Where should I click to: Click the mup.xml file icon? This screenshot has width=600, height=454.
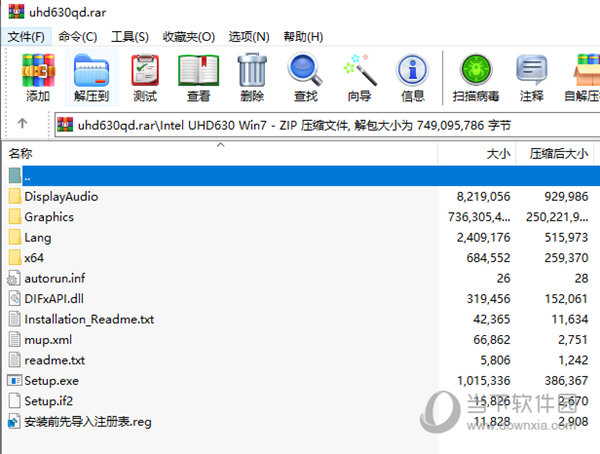[x=15, y=340]
